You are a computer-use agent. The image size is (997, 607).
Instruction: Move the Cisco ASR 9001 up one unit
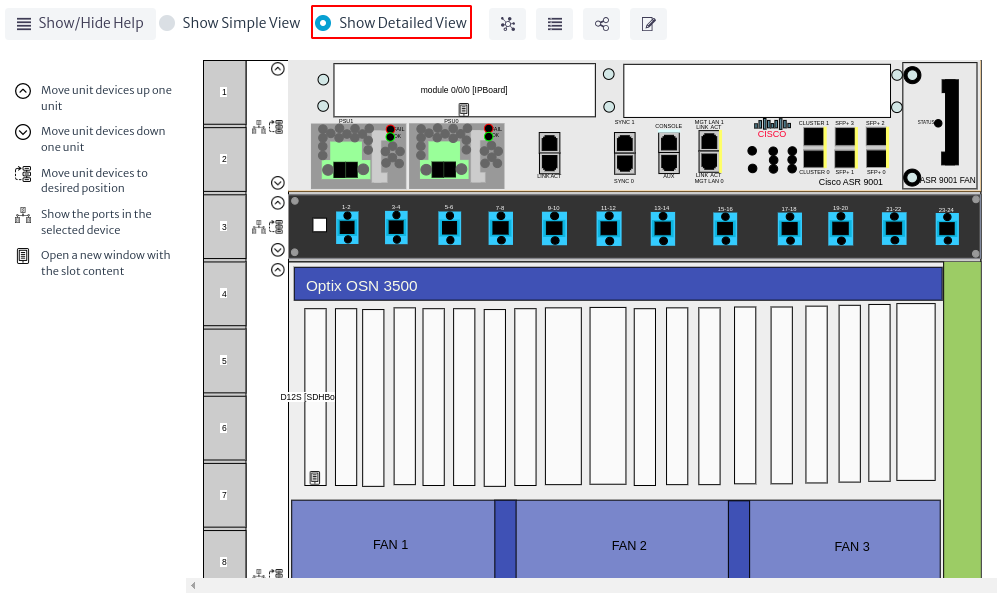[278, 69]
